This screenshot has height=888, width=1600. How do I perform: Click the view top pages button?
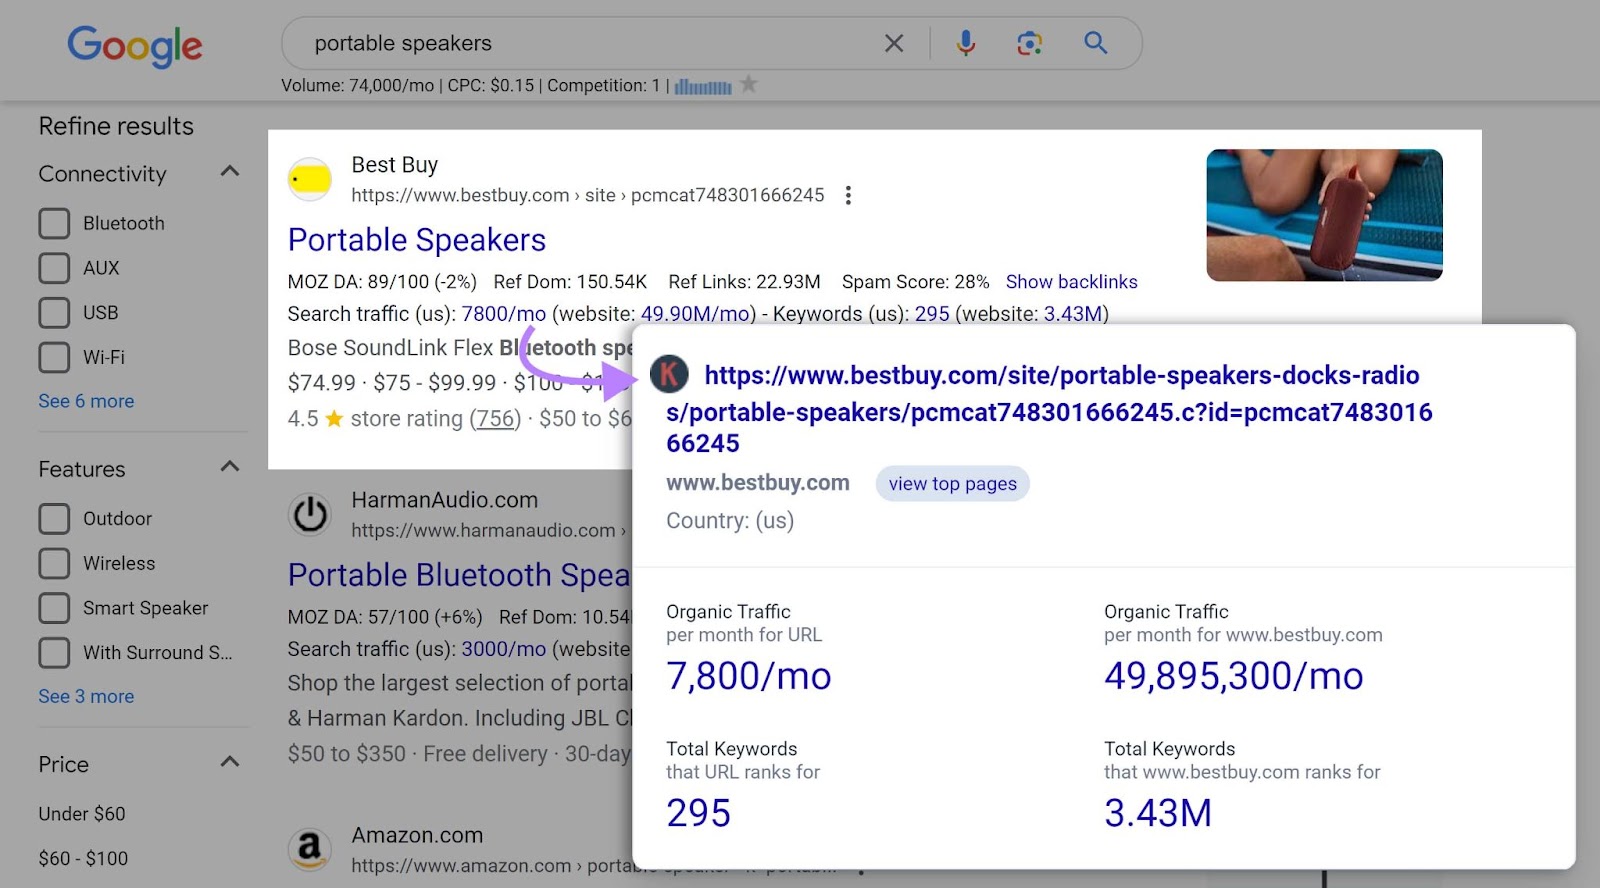point(952,484)
